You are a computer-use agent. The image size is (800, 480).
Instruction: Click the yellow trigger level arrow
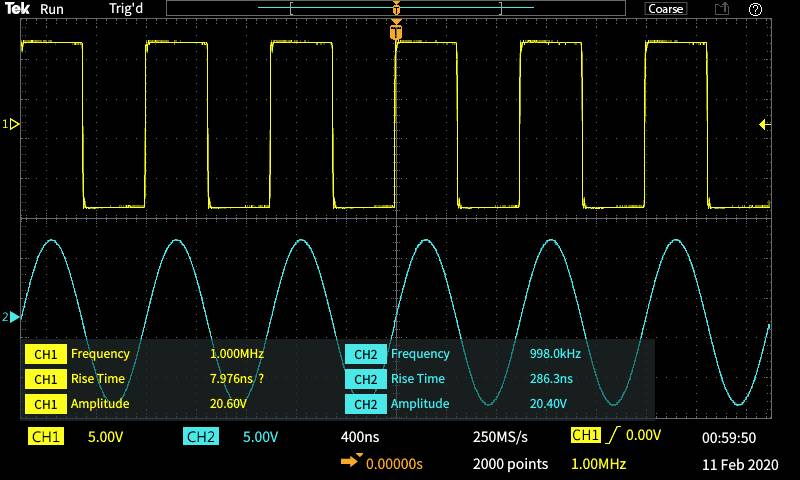pyautogui.click(x=764, y=124)
